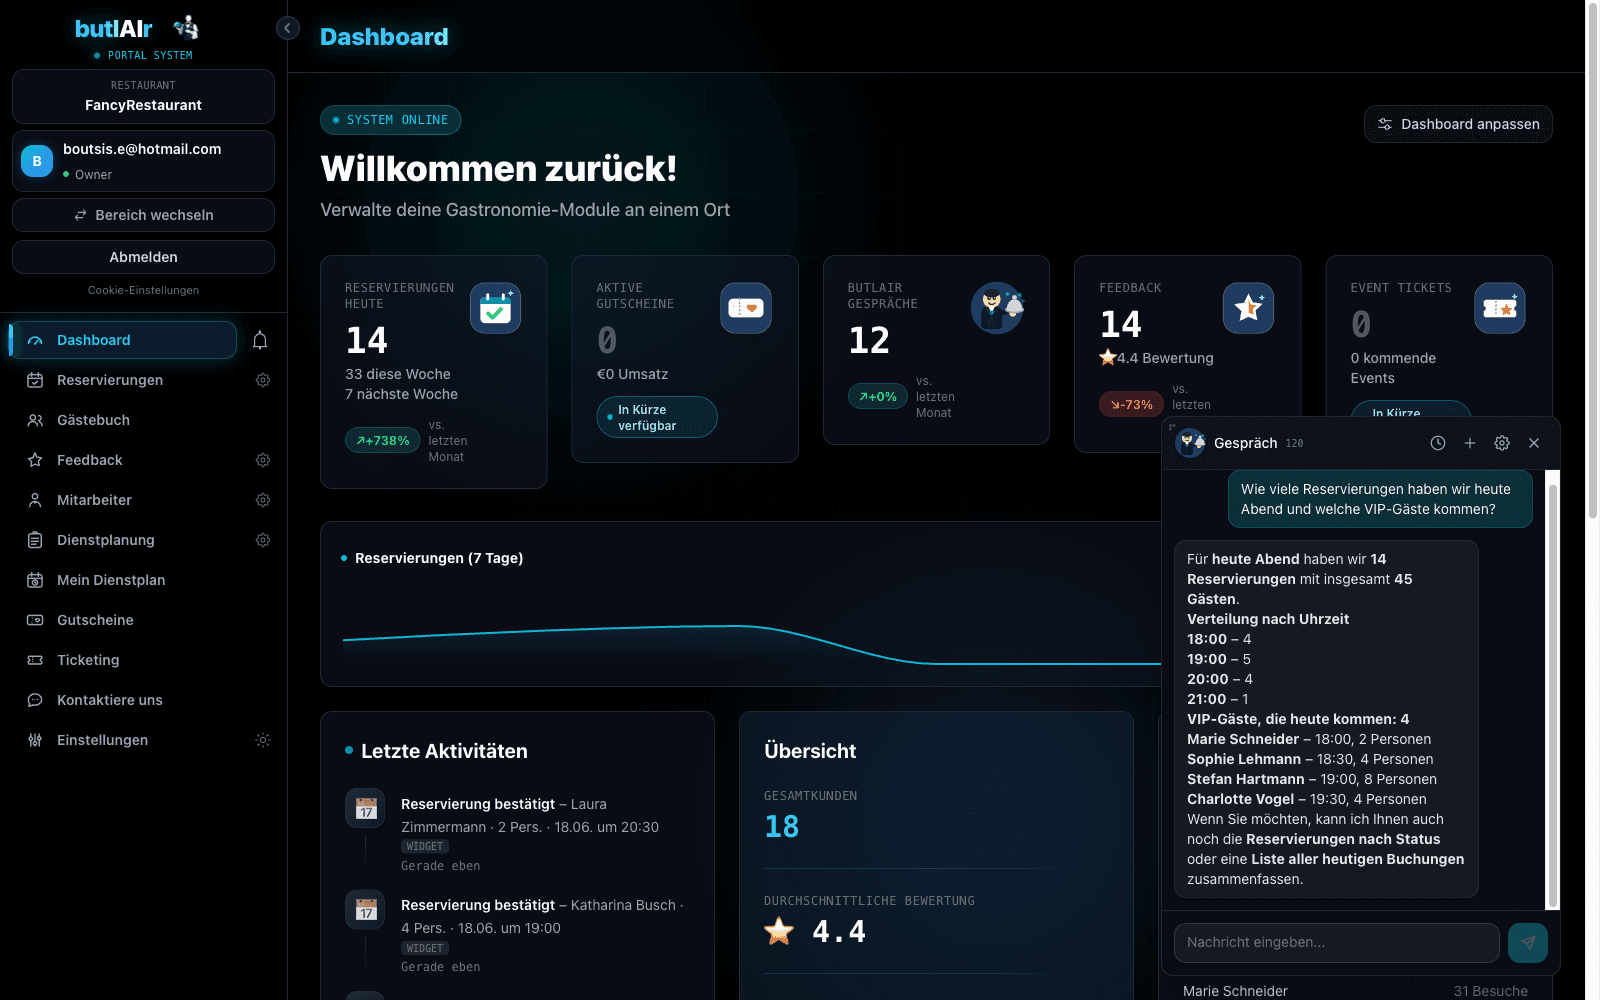Click the Abmelden button

click(x=143, y=257)
